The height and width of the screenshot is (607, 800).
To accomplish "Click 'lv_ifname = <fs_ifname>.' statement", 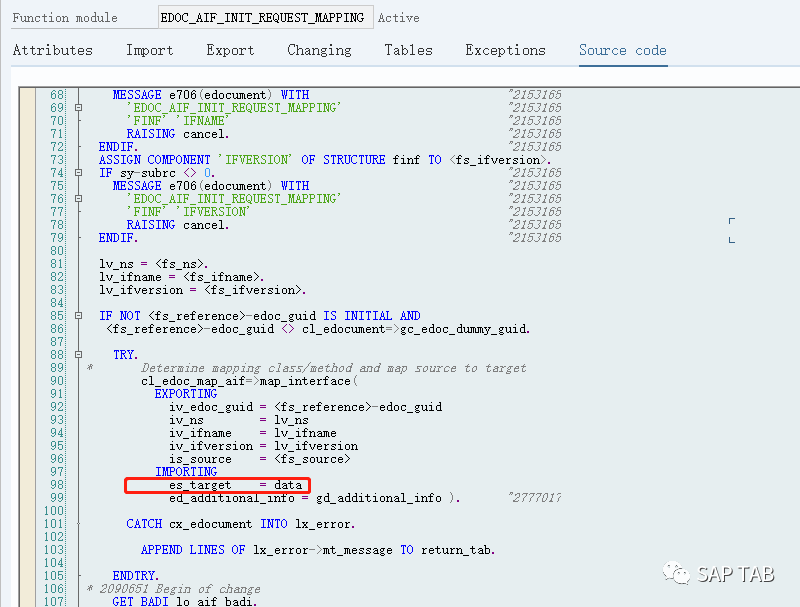I will tap(182, 277).
